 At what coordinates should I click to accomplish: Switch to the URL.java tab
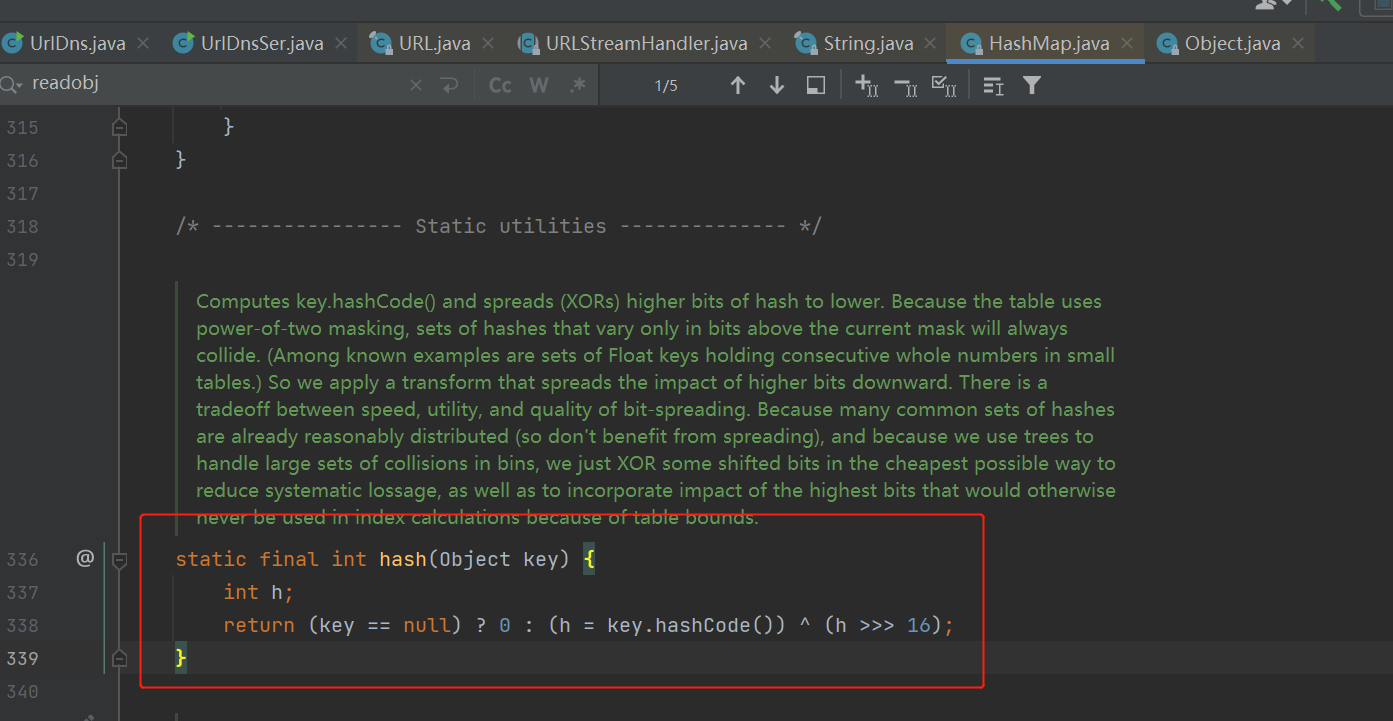click(434, 44)
